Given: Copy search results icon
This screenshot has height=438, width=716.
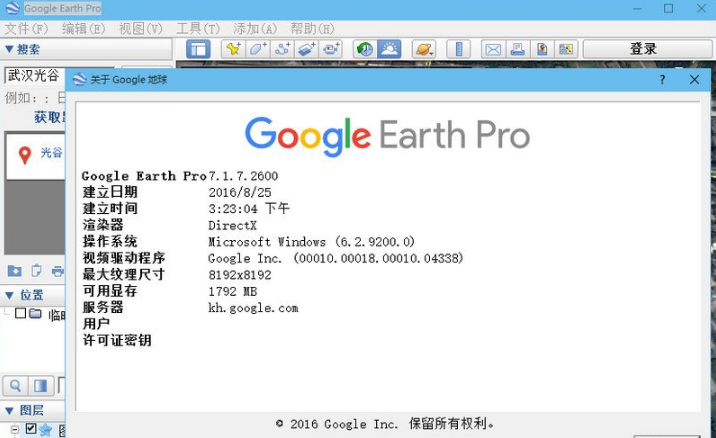Looking at the screenshot, I should 36,271.
